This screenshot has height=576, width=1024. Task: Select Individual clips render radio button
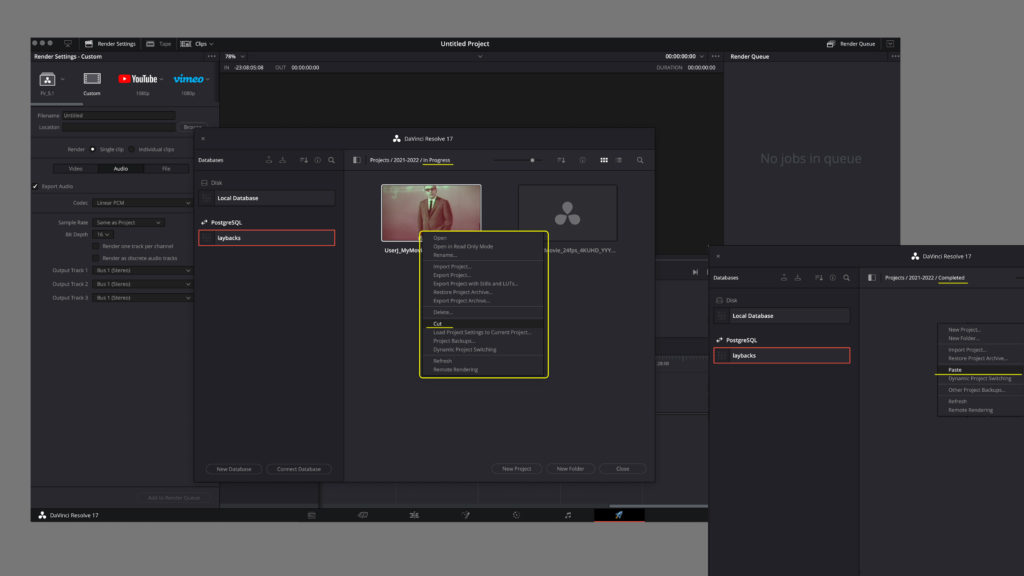tap(132, 150)
